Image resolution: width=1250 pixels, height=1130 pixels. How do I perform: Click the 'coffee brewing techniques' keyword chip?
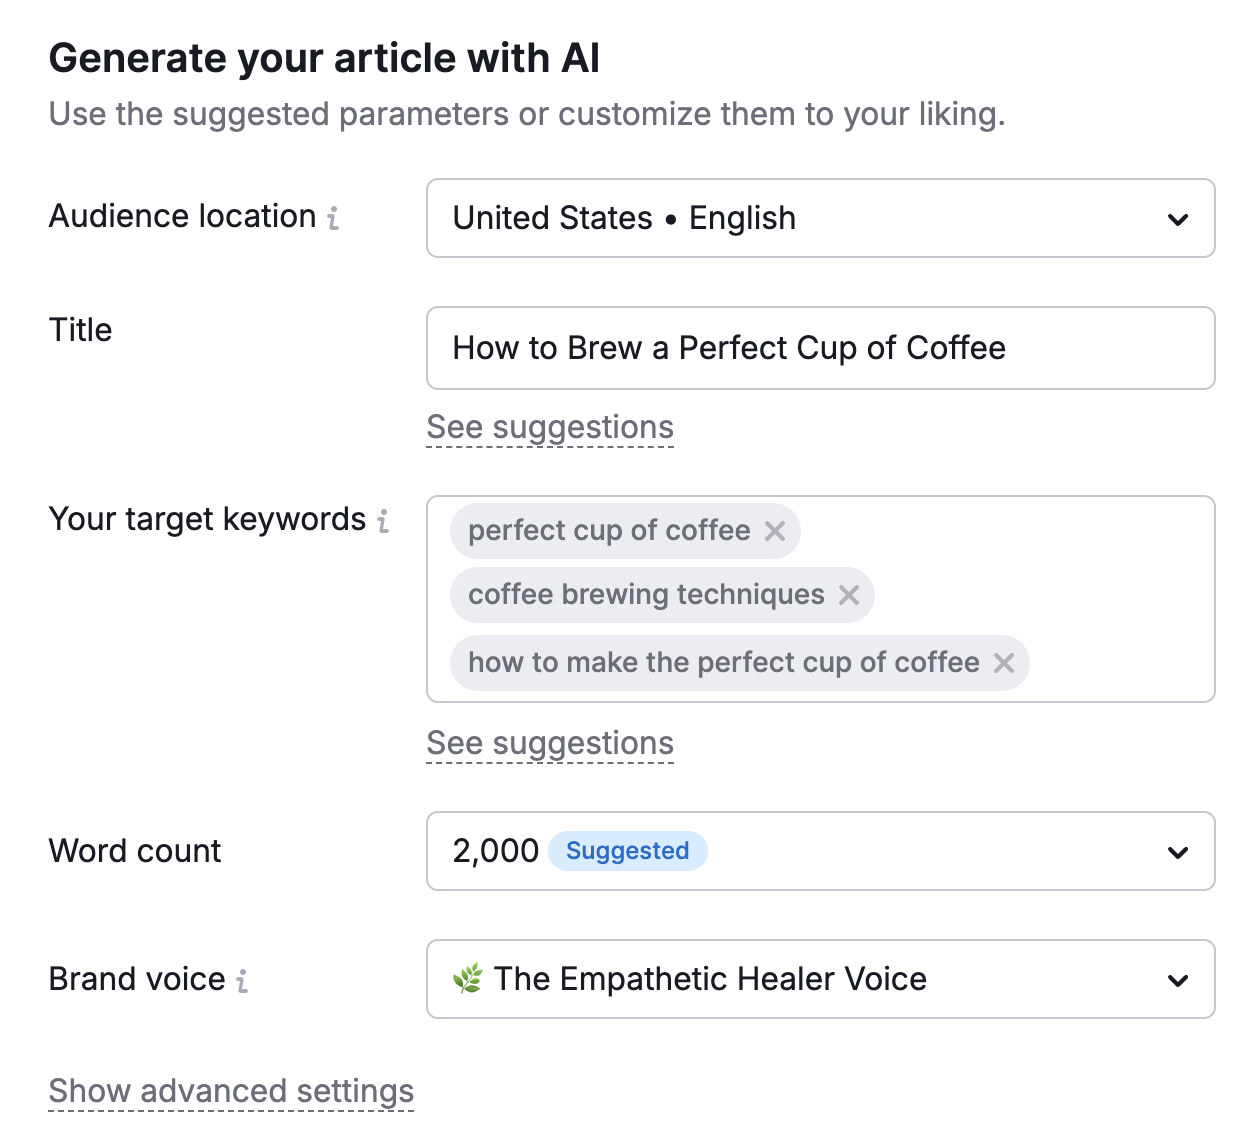pos(646,595)
